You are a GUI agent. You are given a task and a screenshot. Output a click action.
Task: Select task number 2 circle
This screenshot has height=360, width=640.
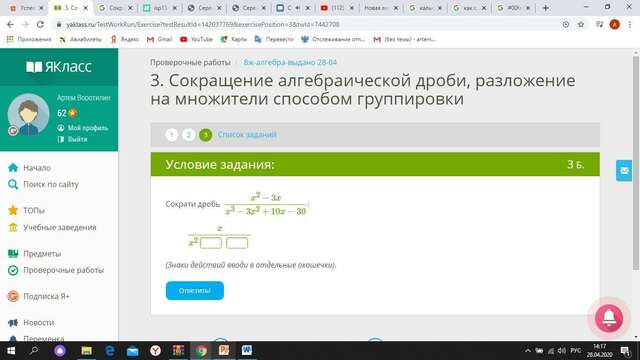[189, 135]
